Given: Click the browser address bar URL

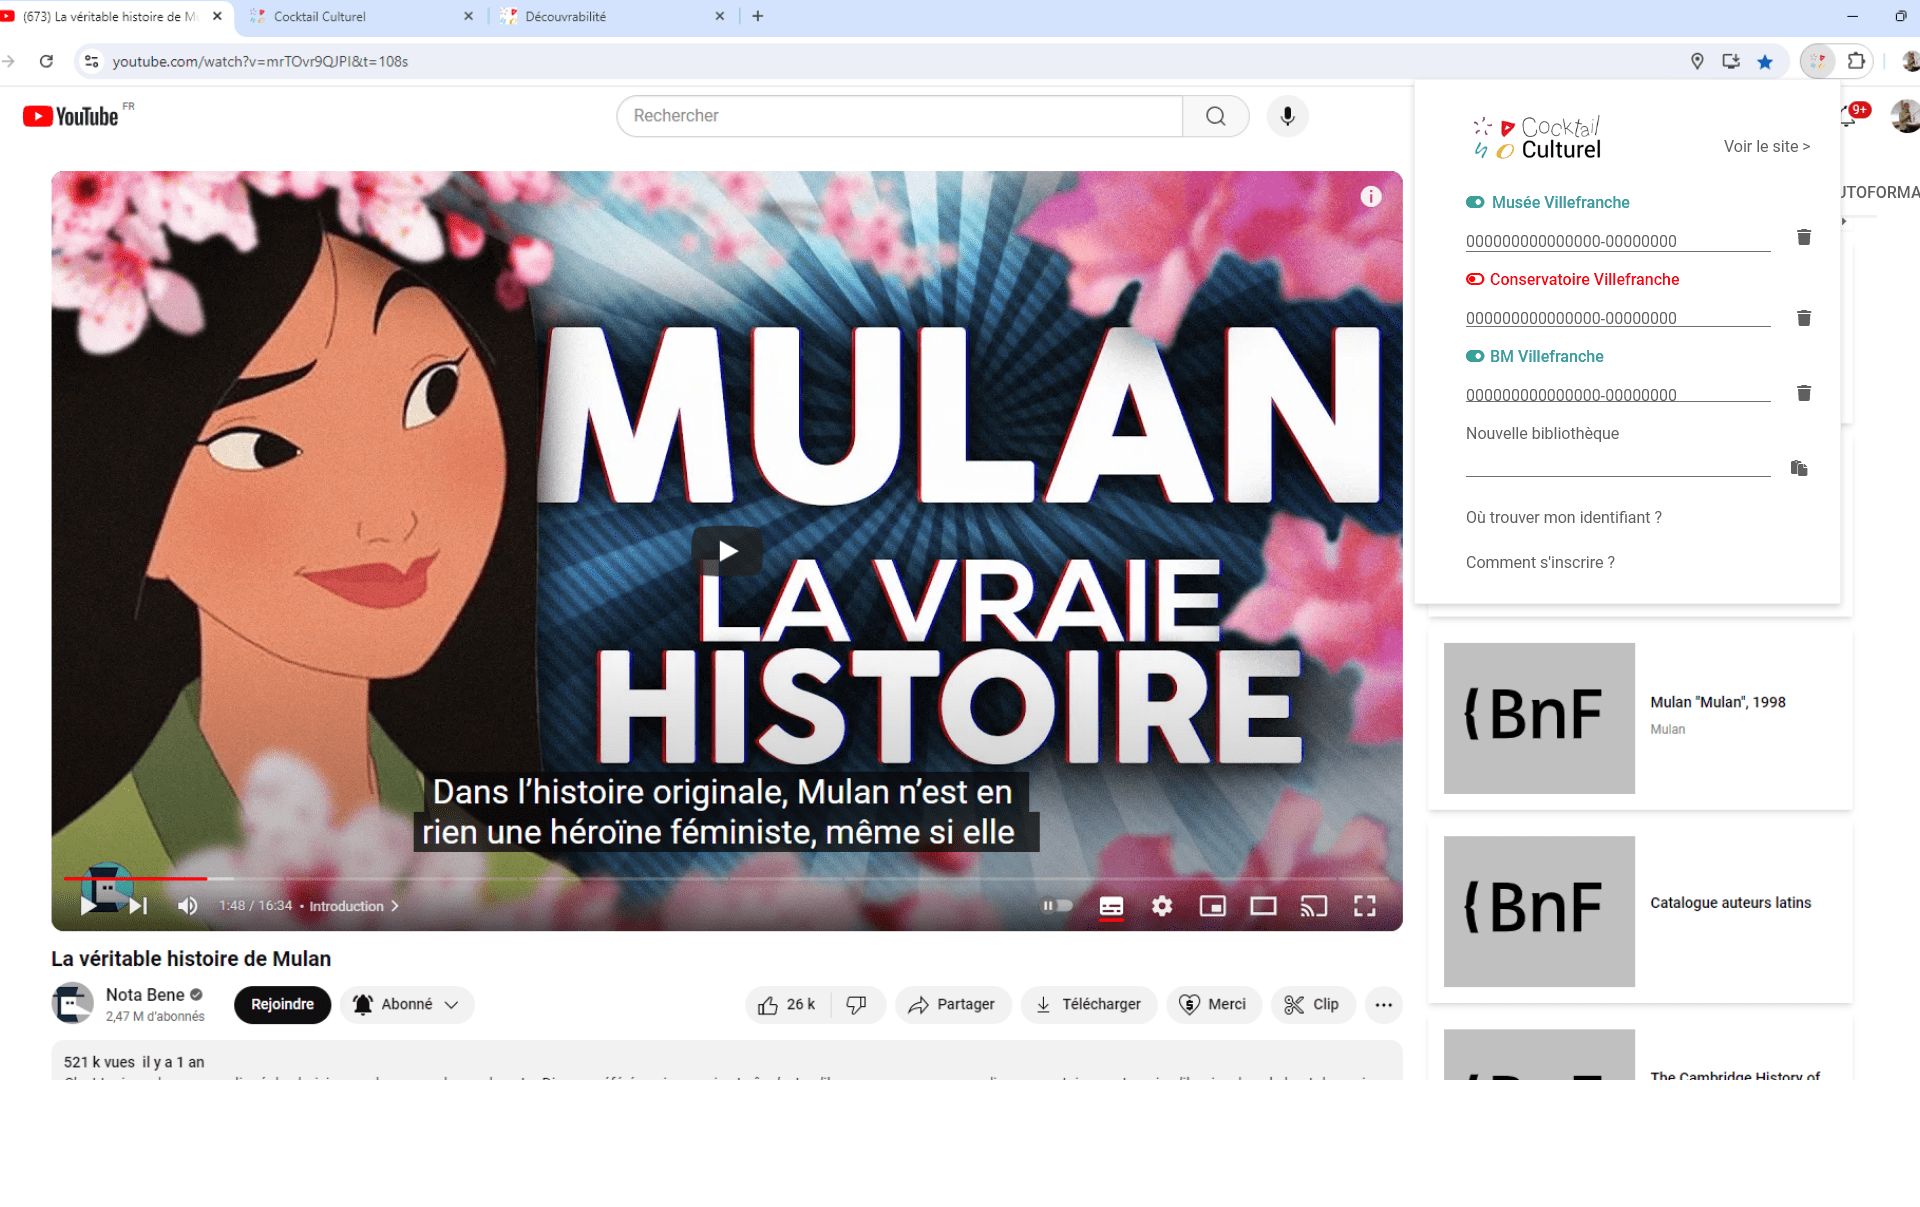Looking at the screenshot, I should pyautogui.click(x=260, y=61).
